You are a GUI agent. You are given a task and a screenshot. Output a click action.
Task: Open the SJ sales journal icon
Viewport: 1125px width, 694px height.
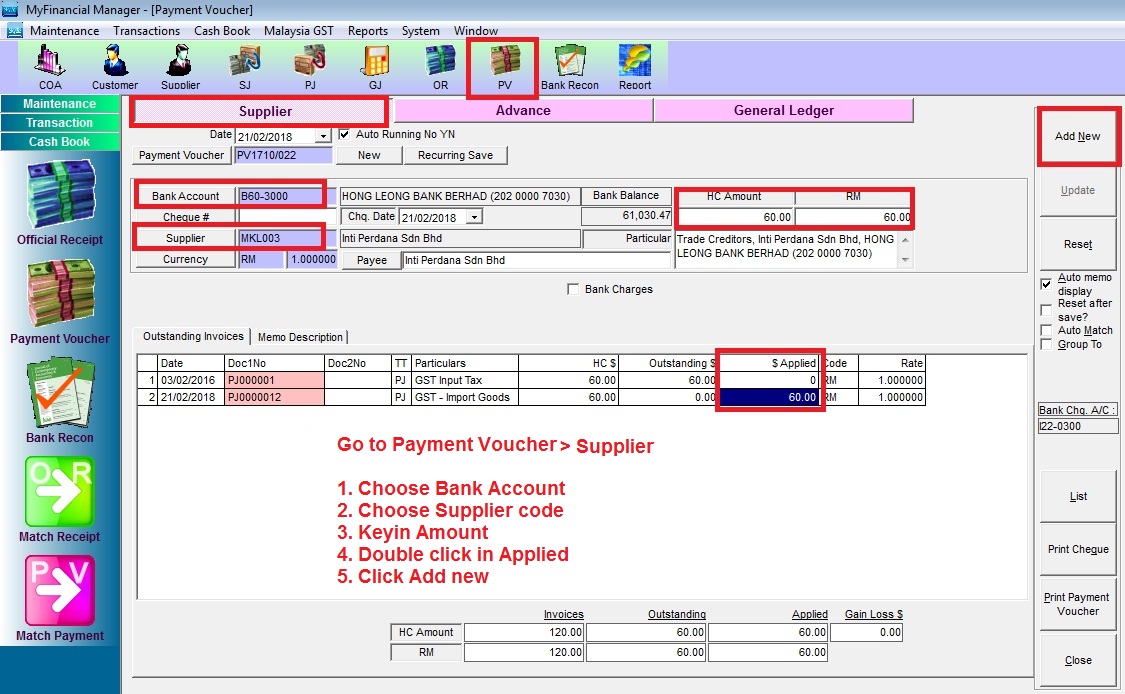[x=245, y=66]
